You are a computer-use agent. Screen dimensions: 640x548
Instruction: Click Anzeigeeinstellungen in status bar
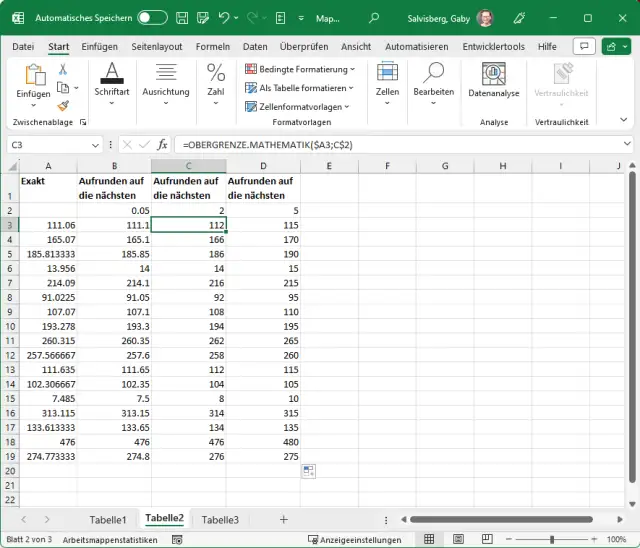(360, 540)
